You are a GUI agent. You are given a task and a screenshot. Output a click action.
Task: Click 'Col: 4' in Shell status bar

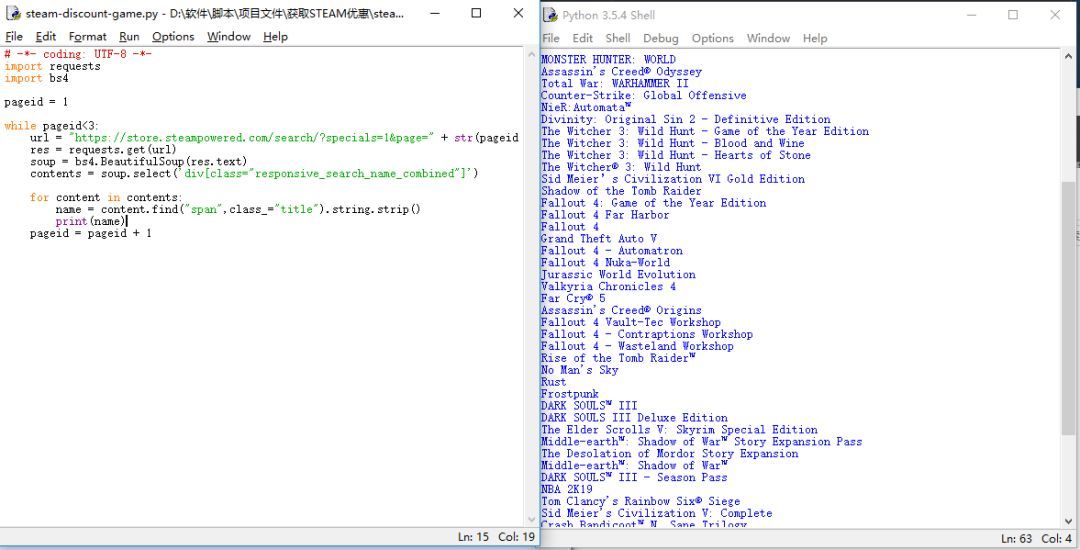pyautogui.click(x=1057, y=538)
